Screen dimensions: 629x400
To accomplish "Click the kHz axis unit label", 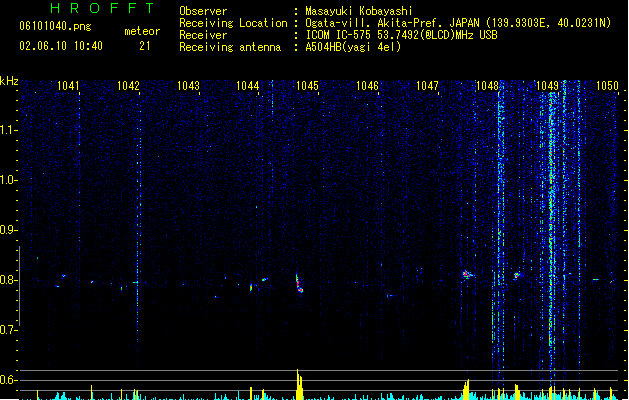I will point(9,81).
